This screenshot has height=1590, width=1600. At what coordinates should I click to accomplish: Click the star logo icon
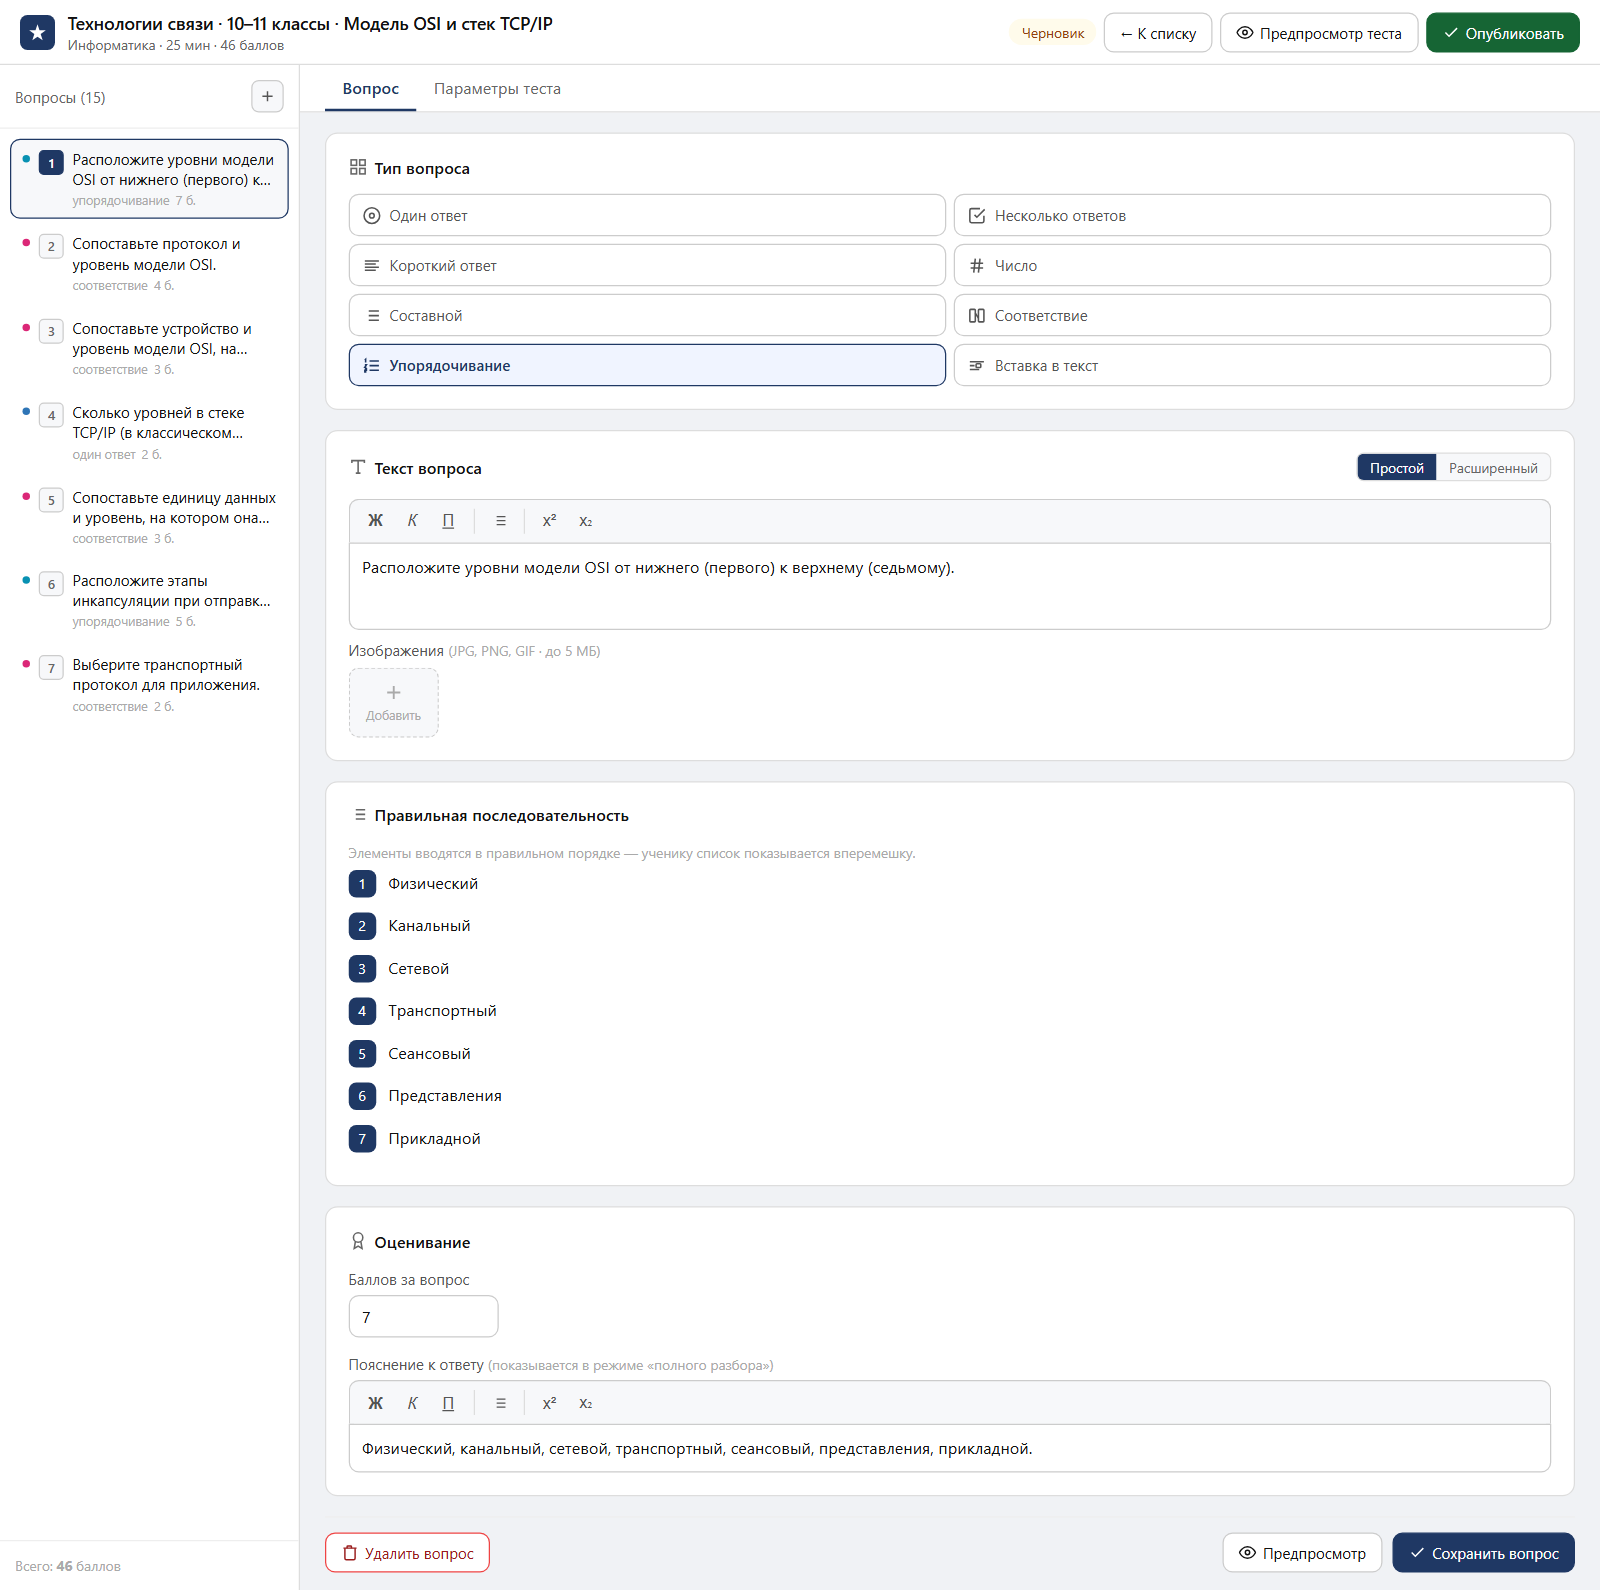(x=38, y=33)
